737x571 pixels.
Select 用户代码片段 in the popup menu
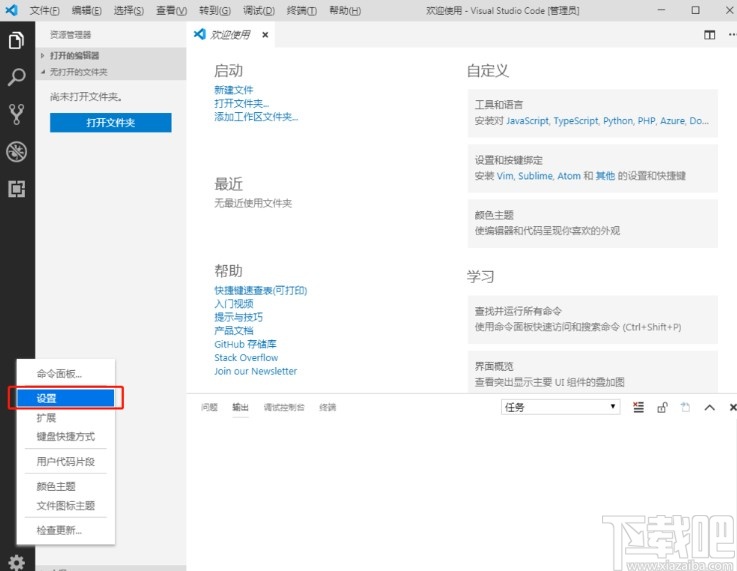(66, 461)
